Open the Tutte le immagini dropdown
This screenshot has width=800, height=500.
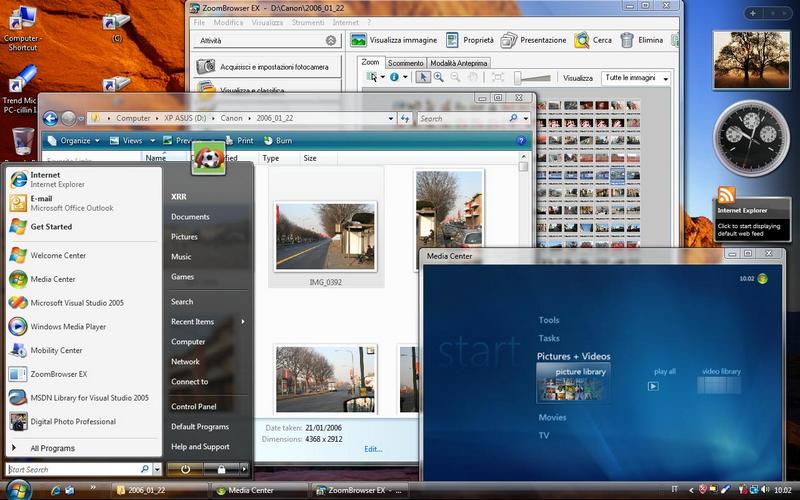click(635, 77)
